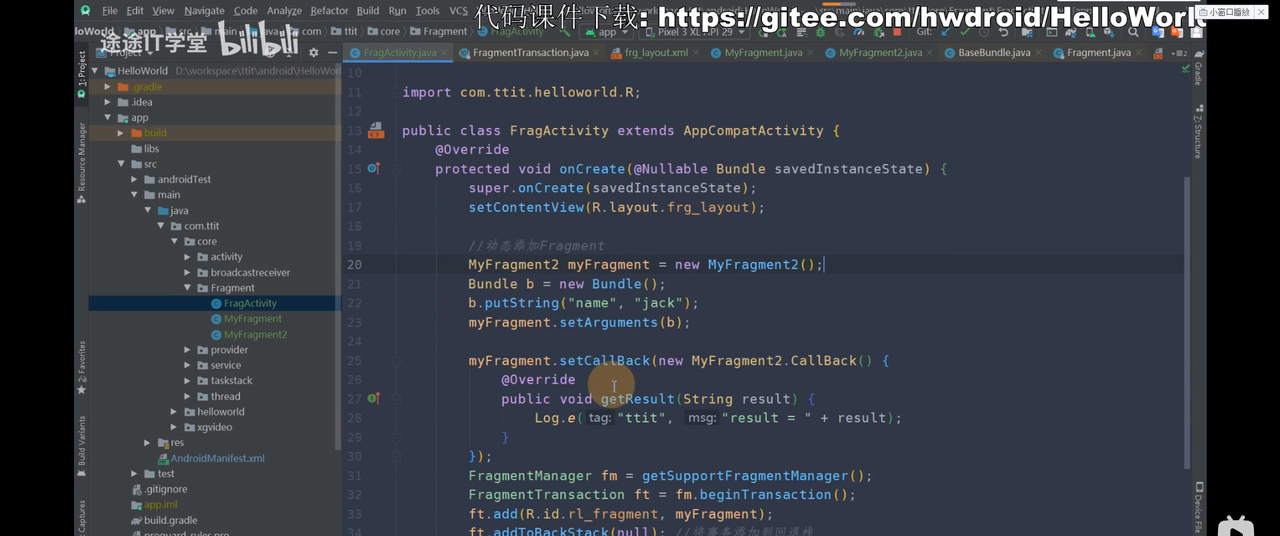Click the editor vertical scrollbar
This screenshot has height=536, width=1280.
(1187, 300)
